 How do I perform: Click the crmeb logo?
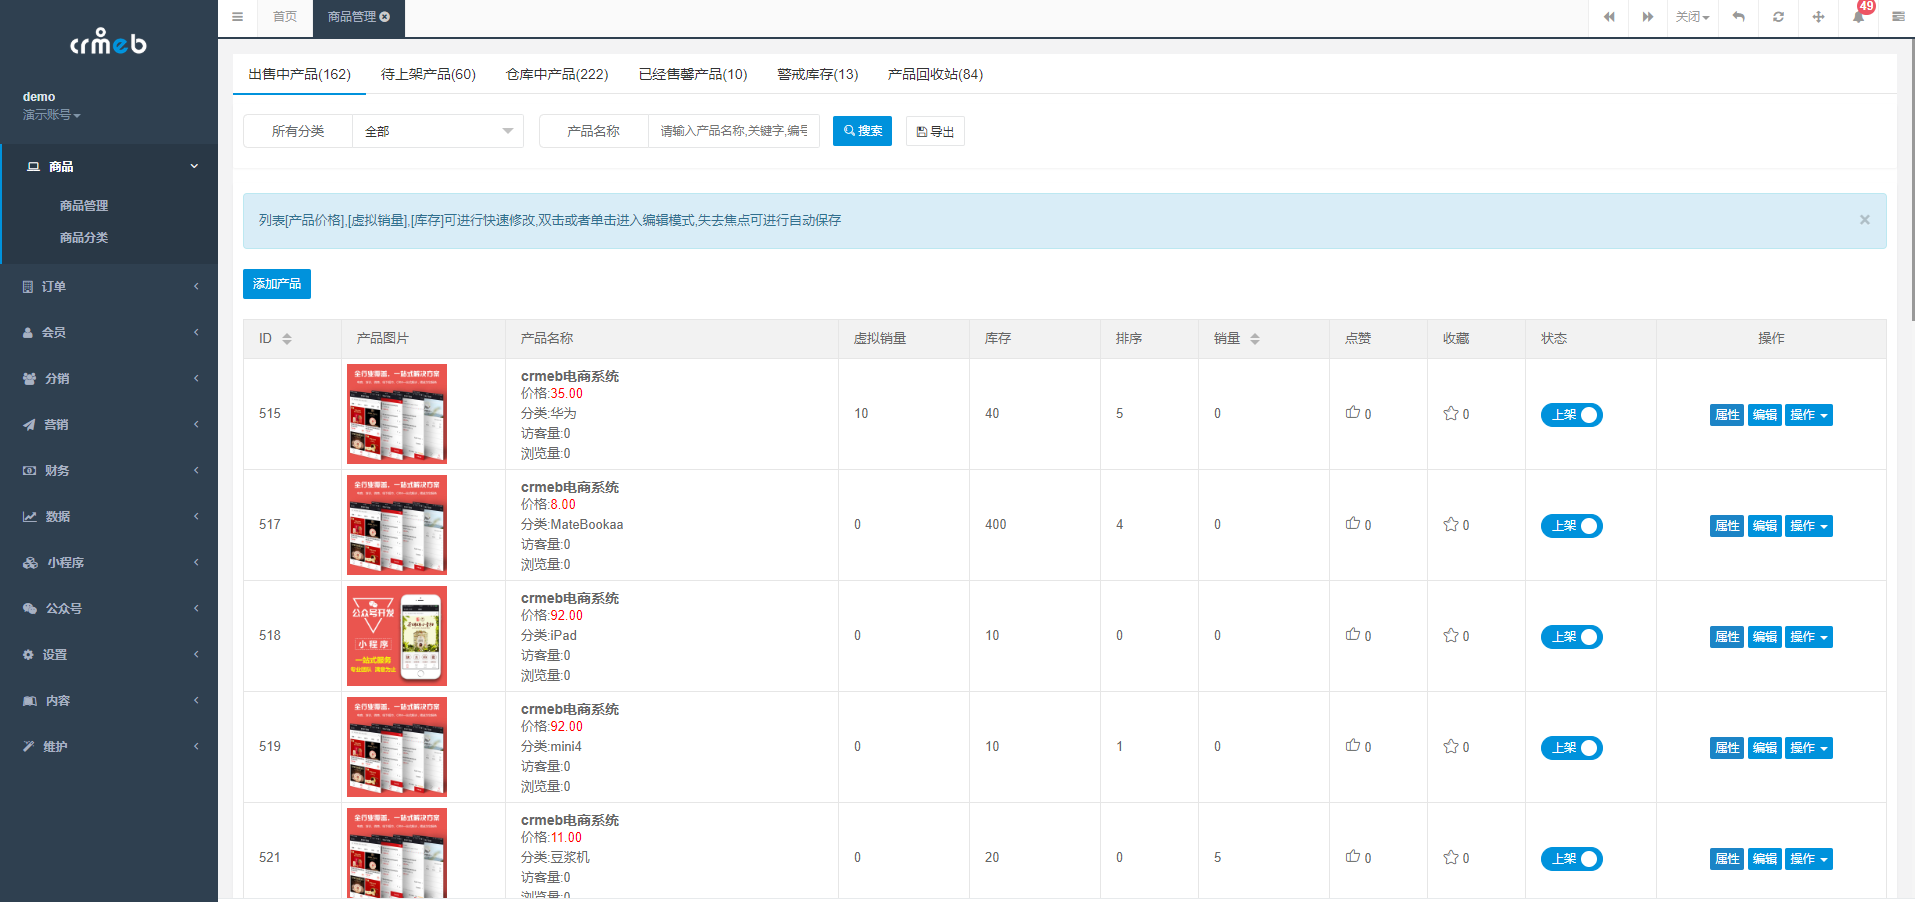108,42
